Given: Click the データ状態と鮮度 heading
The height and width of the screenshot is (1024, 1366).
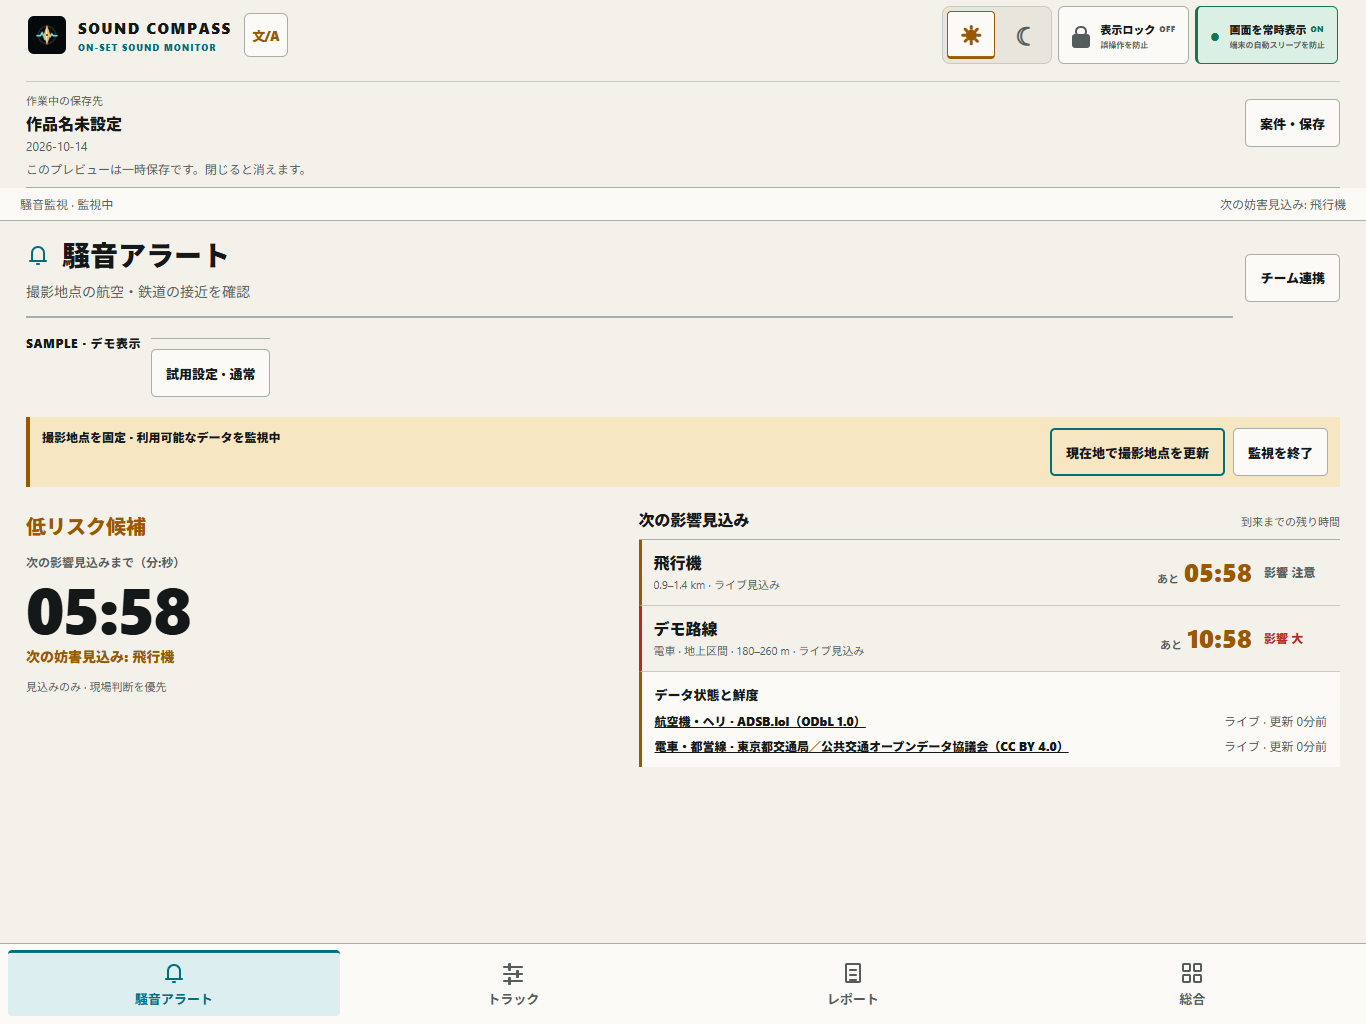Looking at the screenshot, I should (706, 695).
